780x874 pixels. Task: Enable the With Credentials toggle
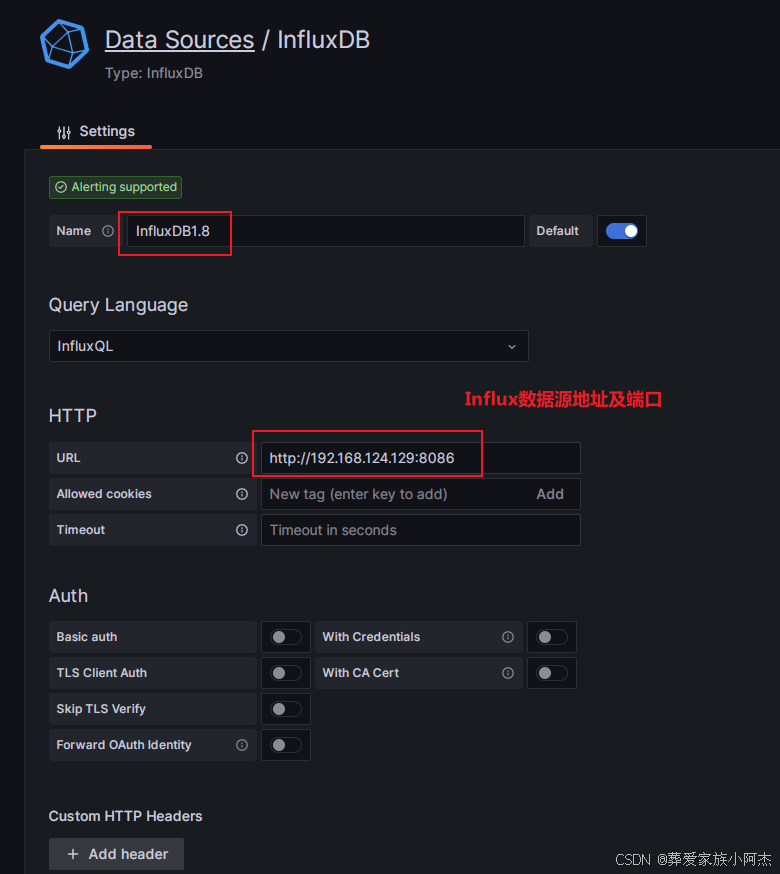pyautogui.click(x=551, y=637)
